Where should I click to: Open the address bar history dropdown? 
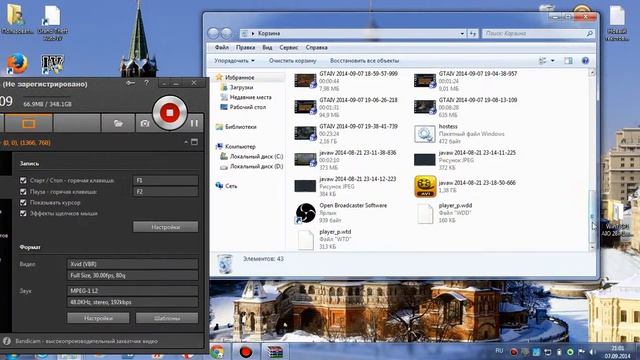tap(462, 33)
